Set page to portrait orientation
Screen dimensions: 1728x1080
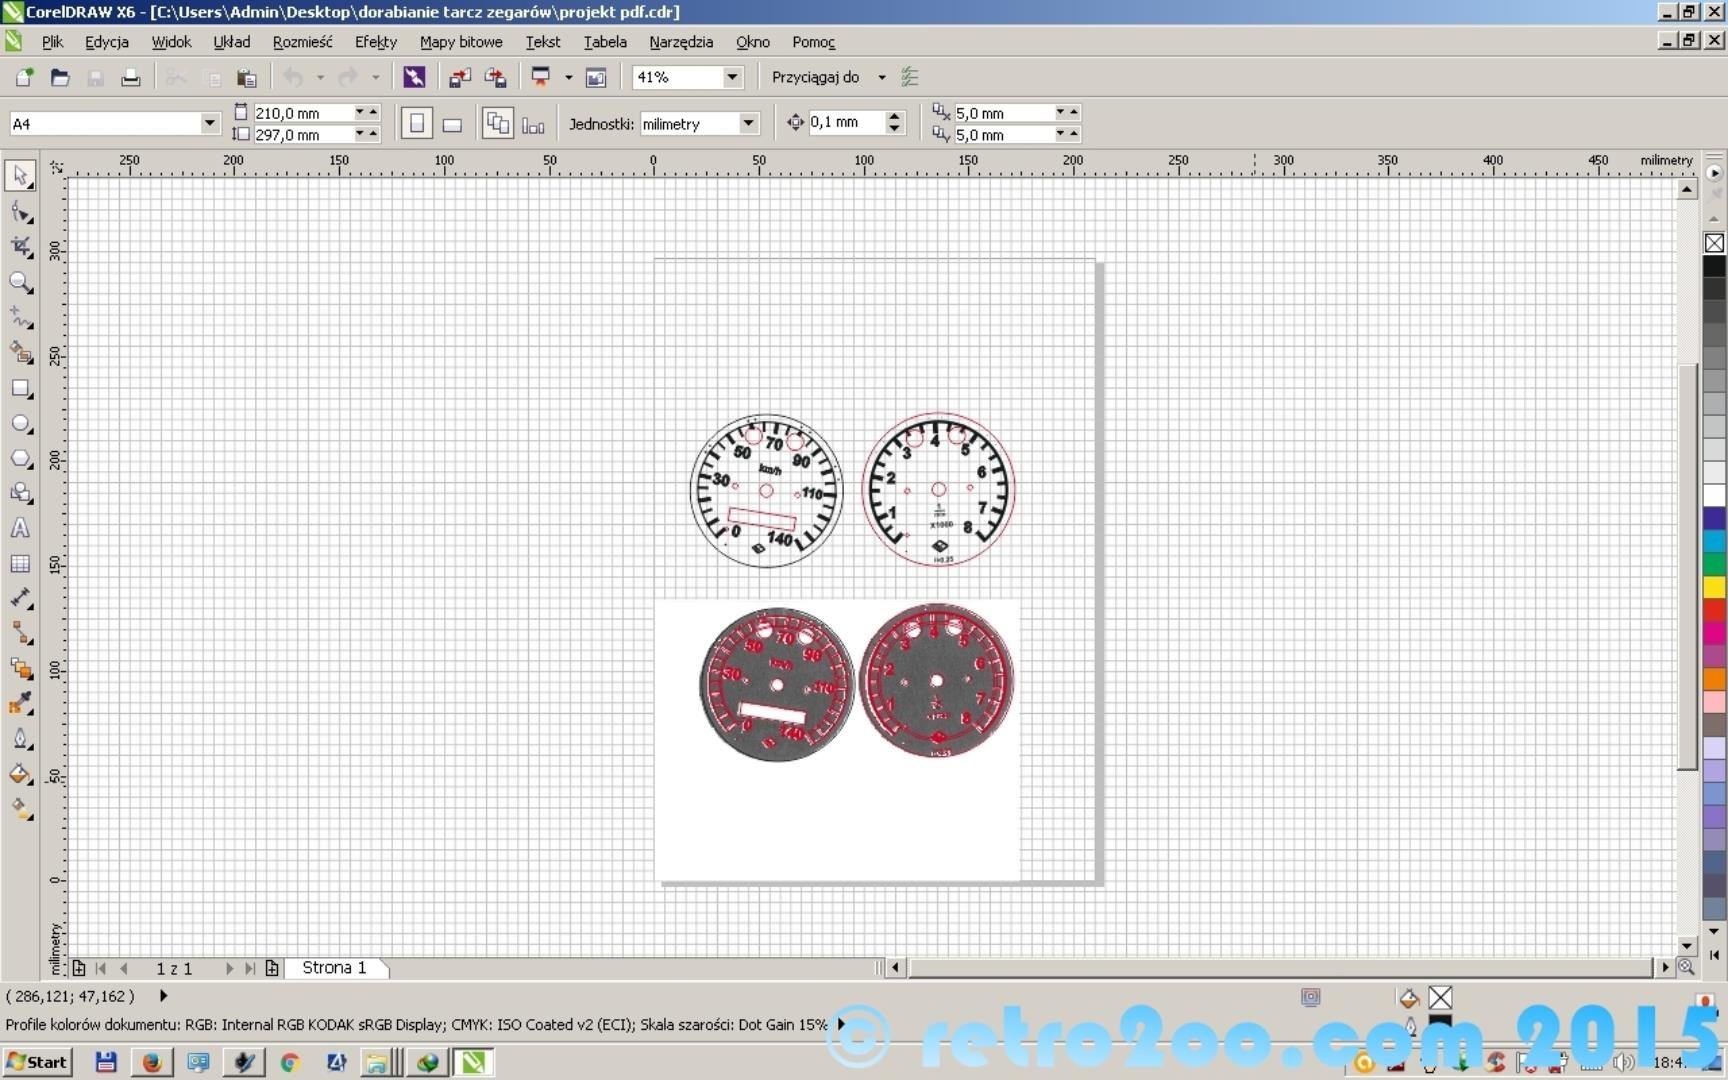point(417,124)
